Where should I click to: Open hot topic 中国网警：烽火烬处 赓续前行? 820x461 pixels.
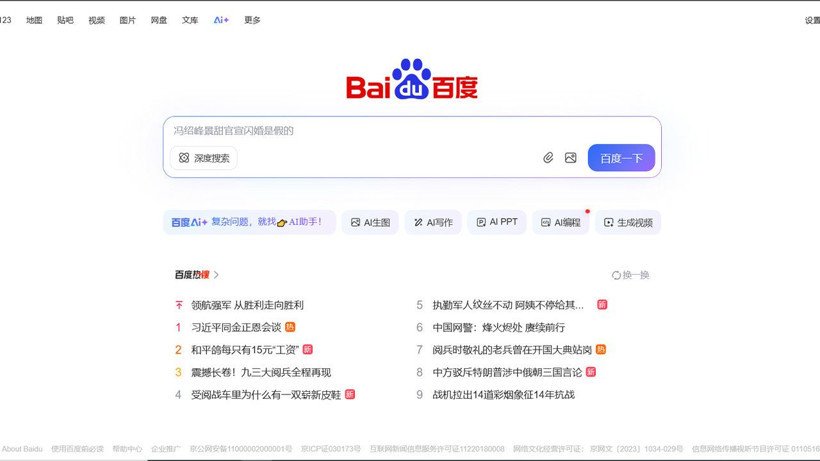(x=498, y=327)
